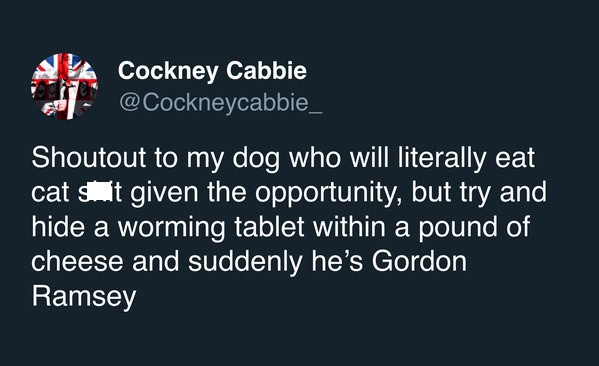The height and width of the screenshot is (366, 599).
Task: Click the word eat ending the first line
Action: (515, 158)
